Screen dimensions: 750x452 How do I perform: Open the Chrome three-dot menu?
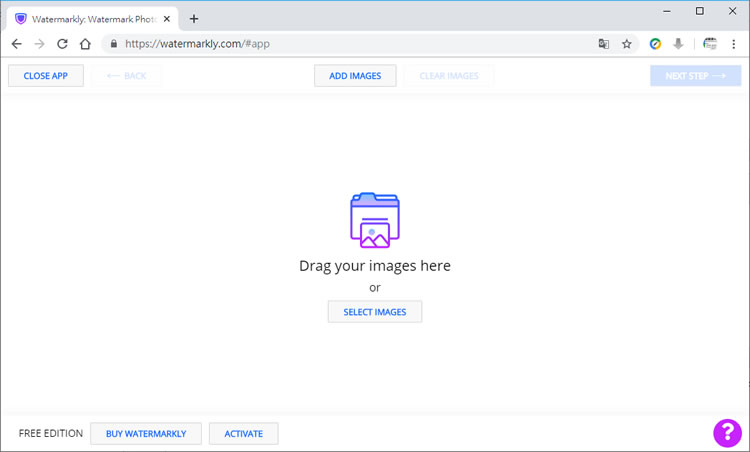pyautogui.click(x=734, y=44)
